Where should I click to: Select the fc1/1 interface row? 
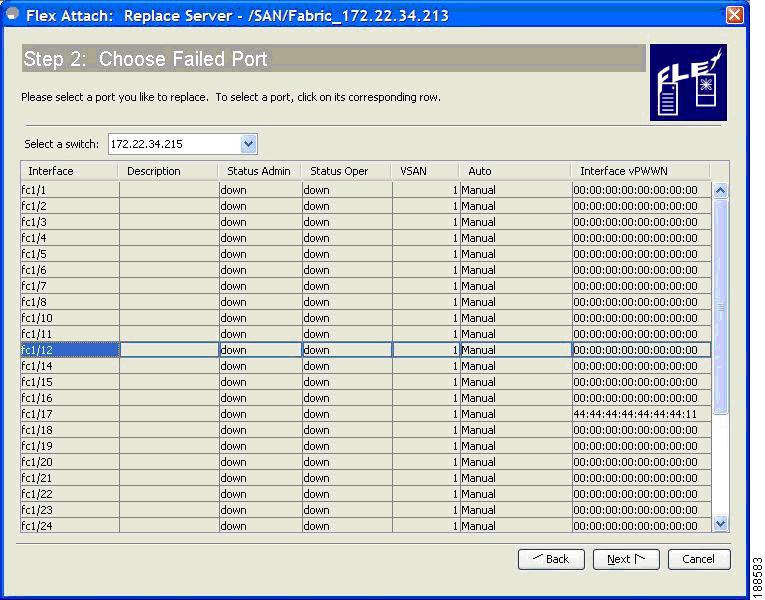click(366, 190)
